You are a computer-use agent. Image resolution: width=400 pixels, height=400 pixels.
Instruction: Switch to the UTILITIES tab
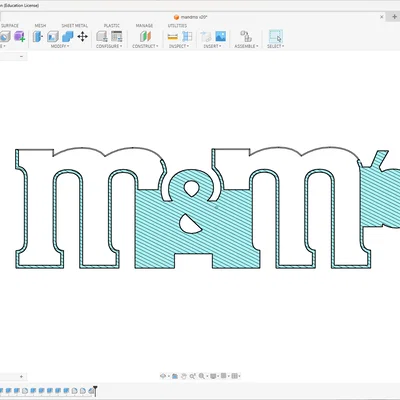tap(177, 26)
